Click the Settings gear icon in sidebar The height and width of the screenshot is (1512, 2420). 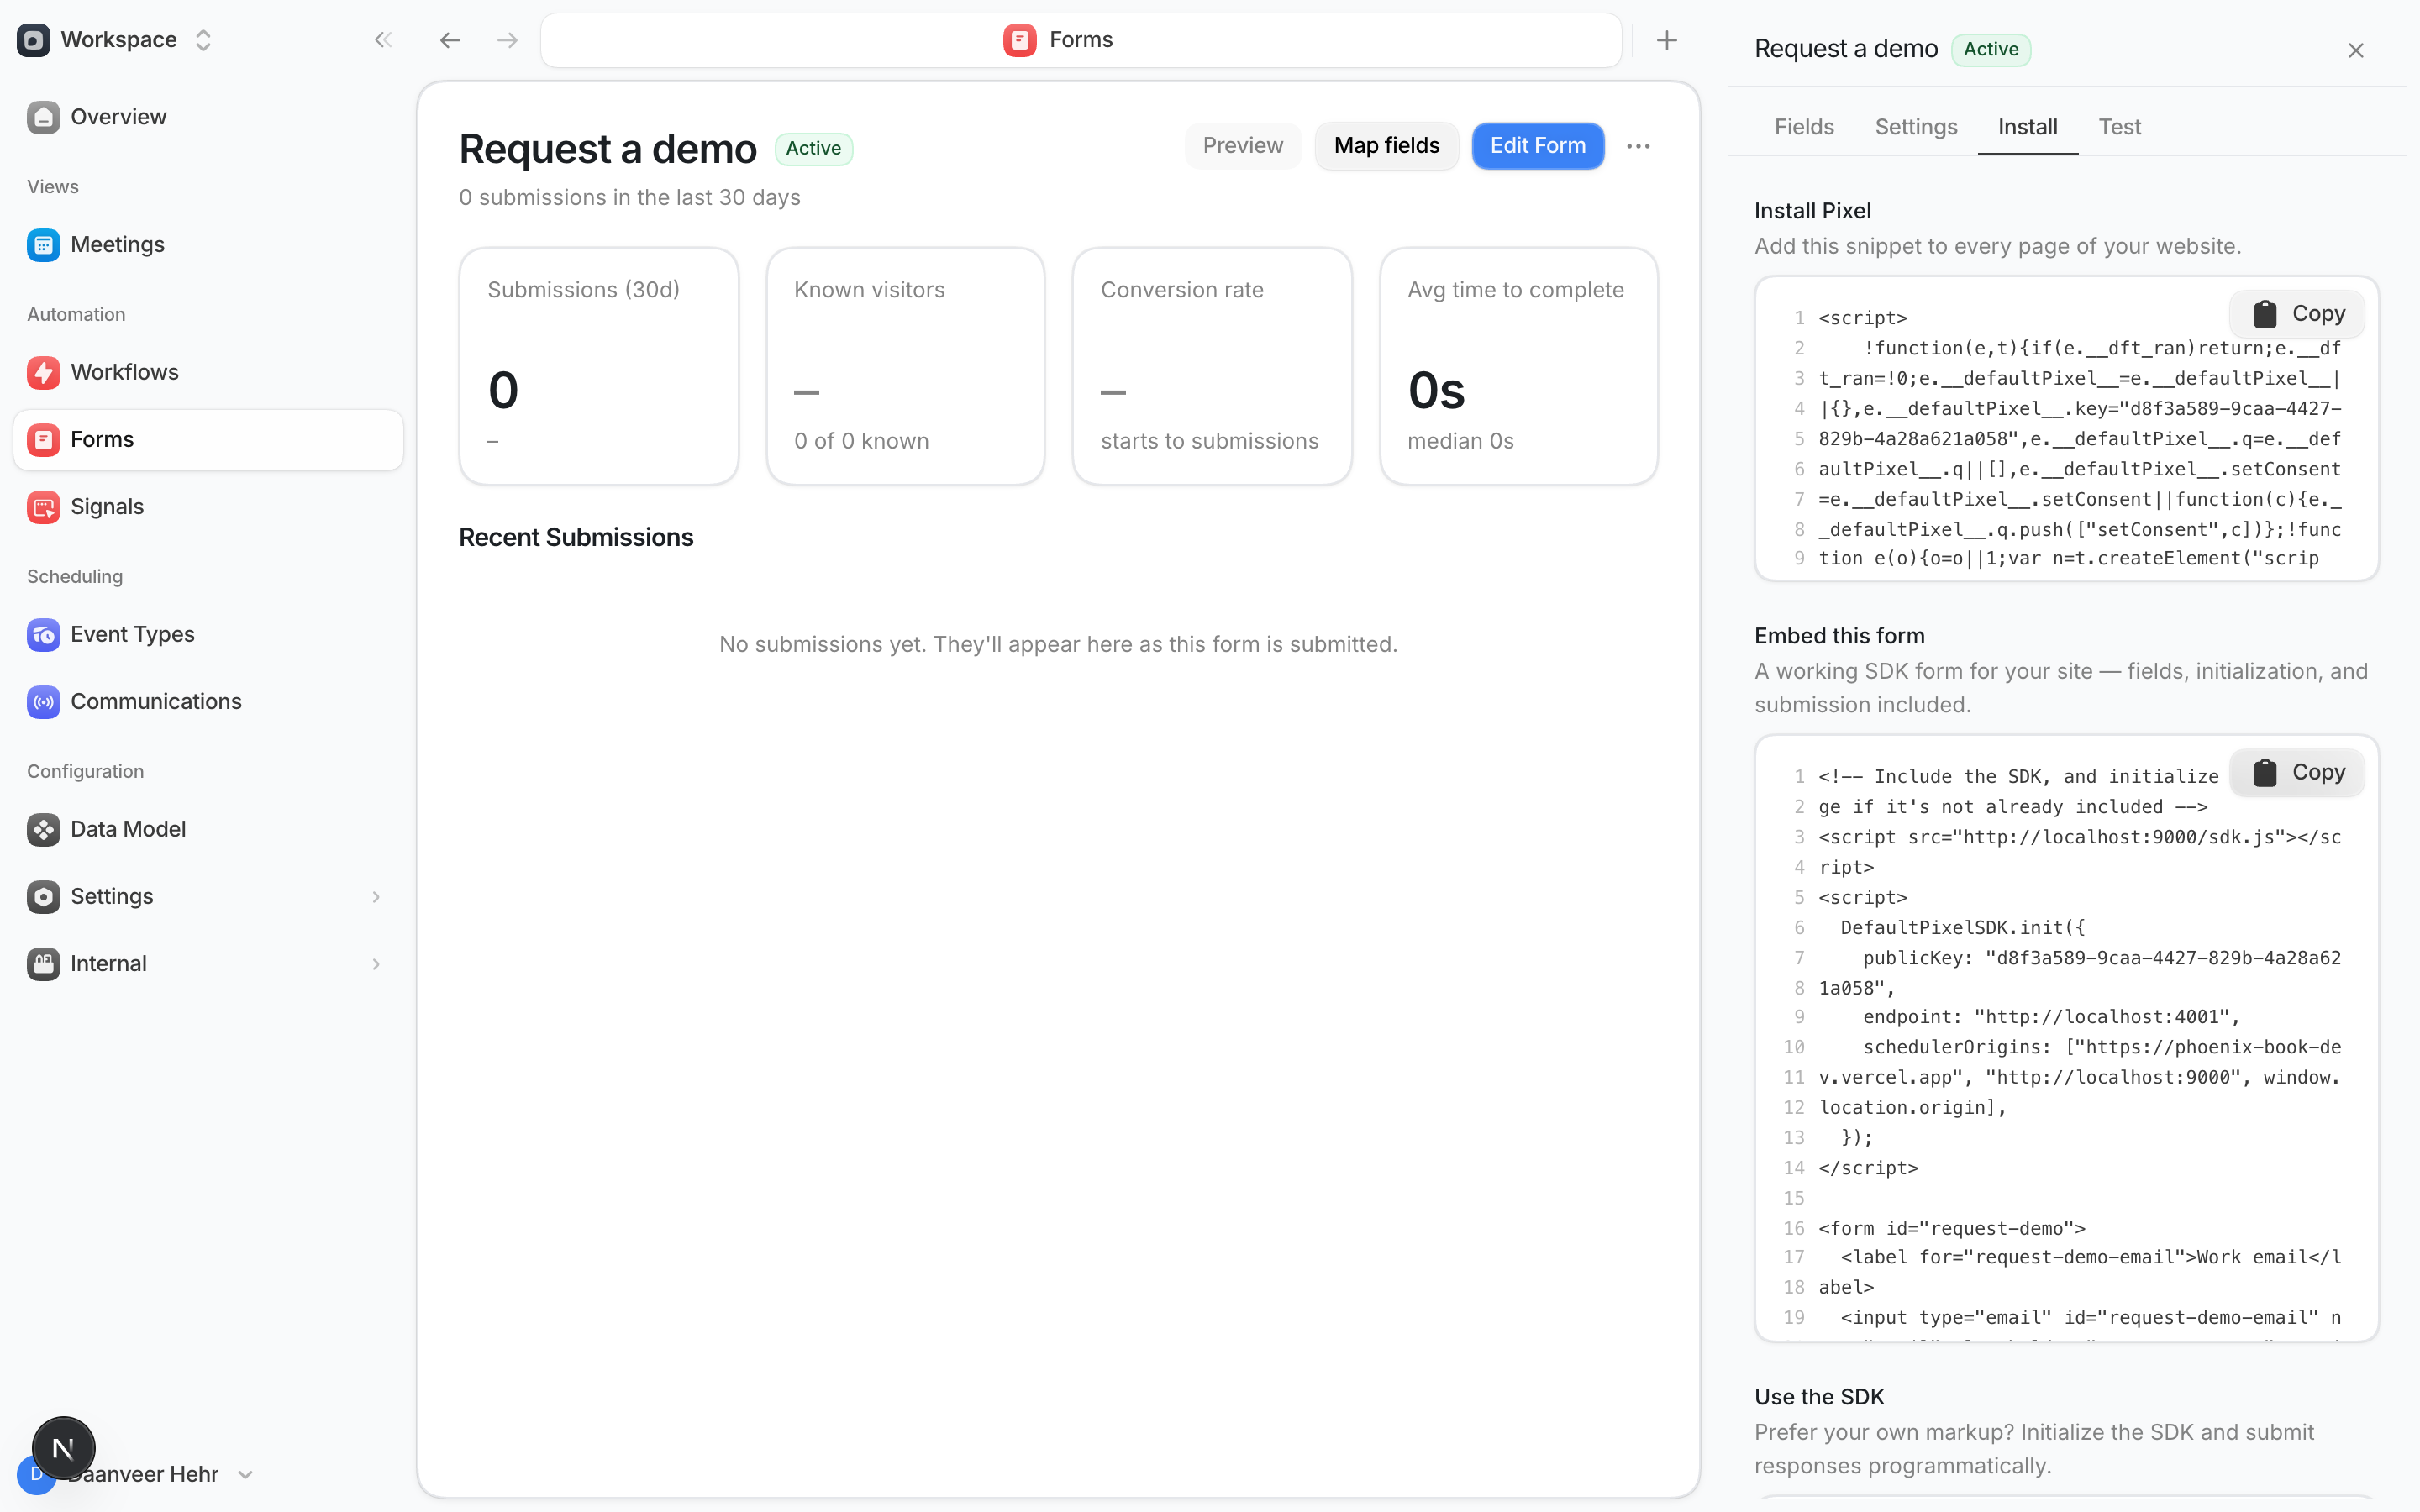[43, 897]
